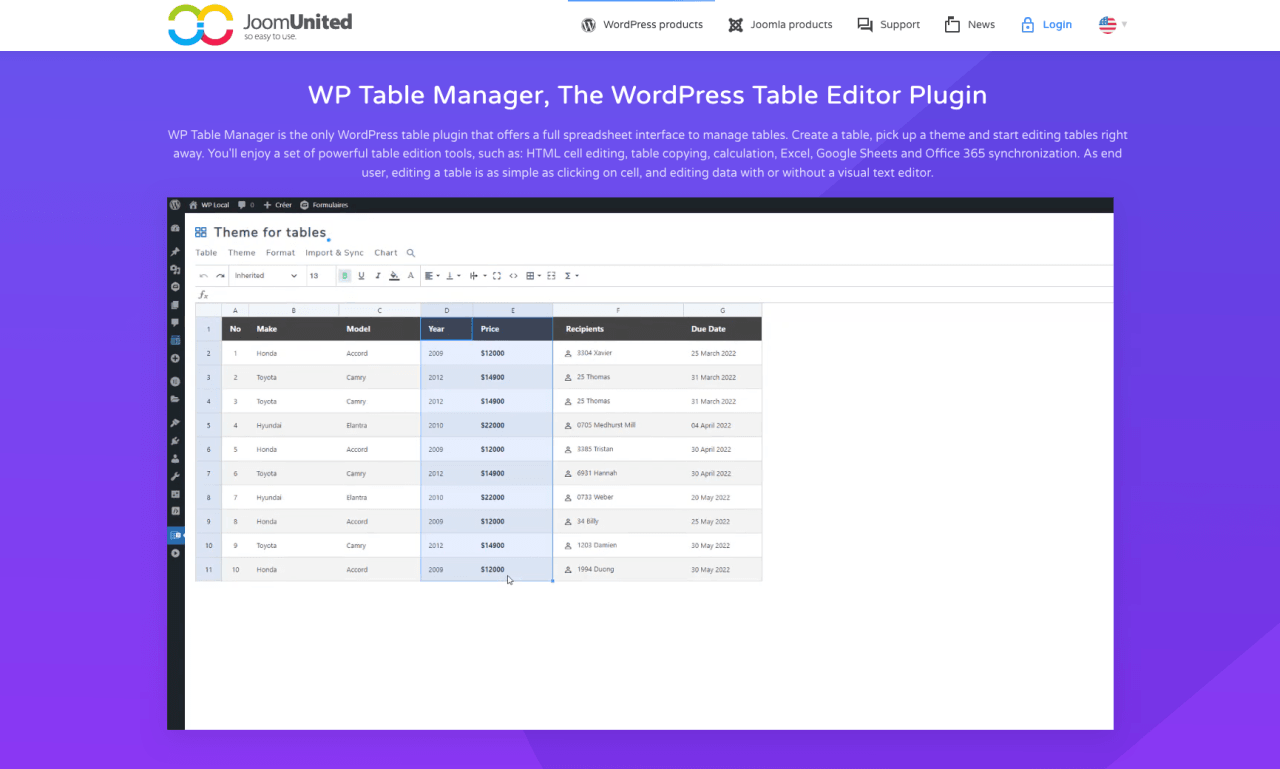Click the cell 0705 Medhurst Mill
Viewport: 1280px width, 769px height.
click(x=618, y=425)
